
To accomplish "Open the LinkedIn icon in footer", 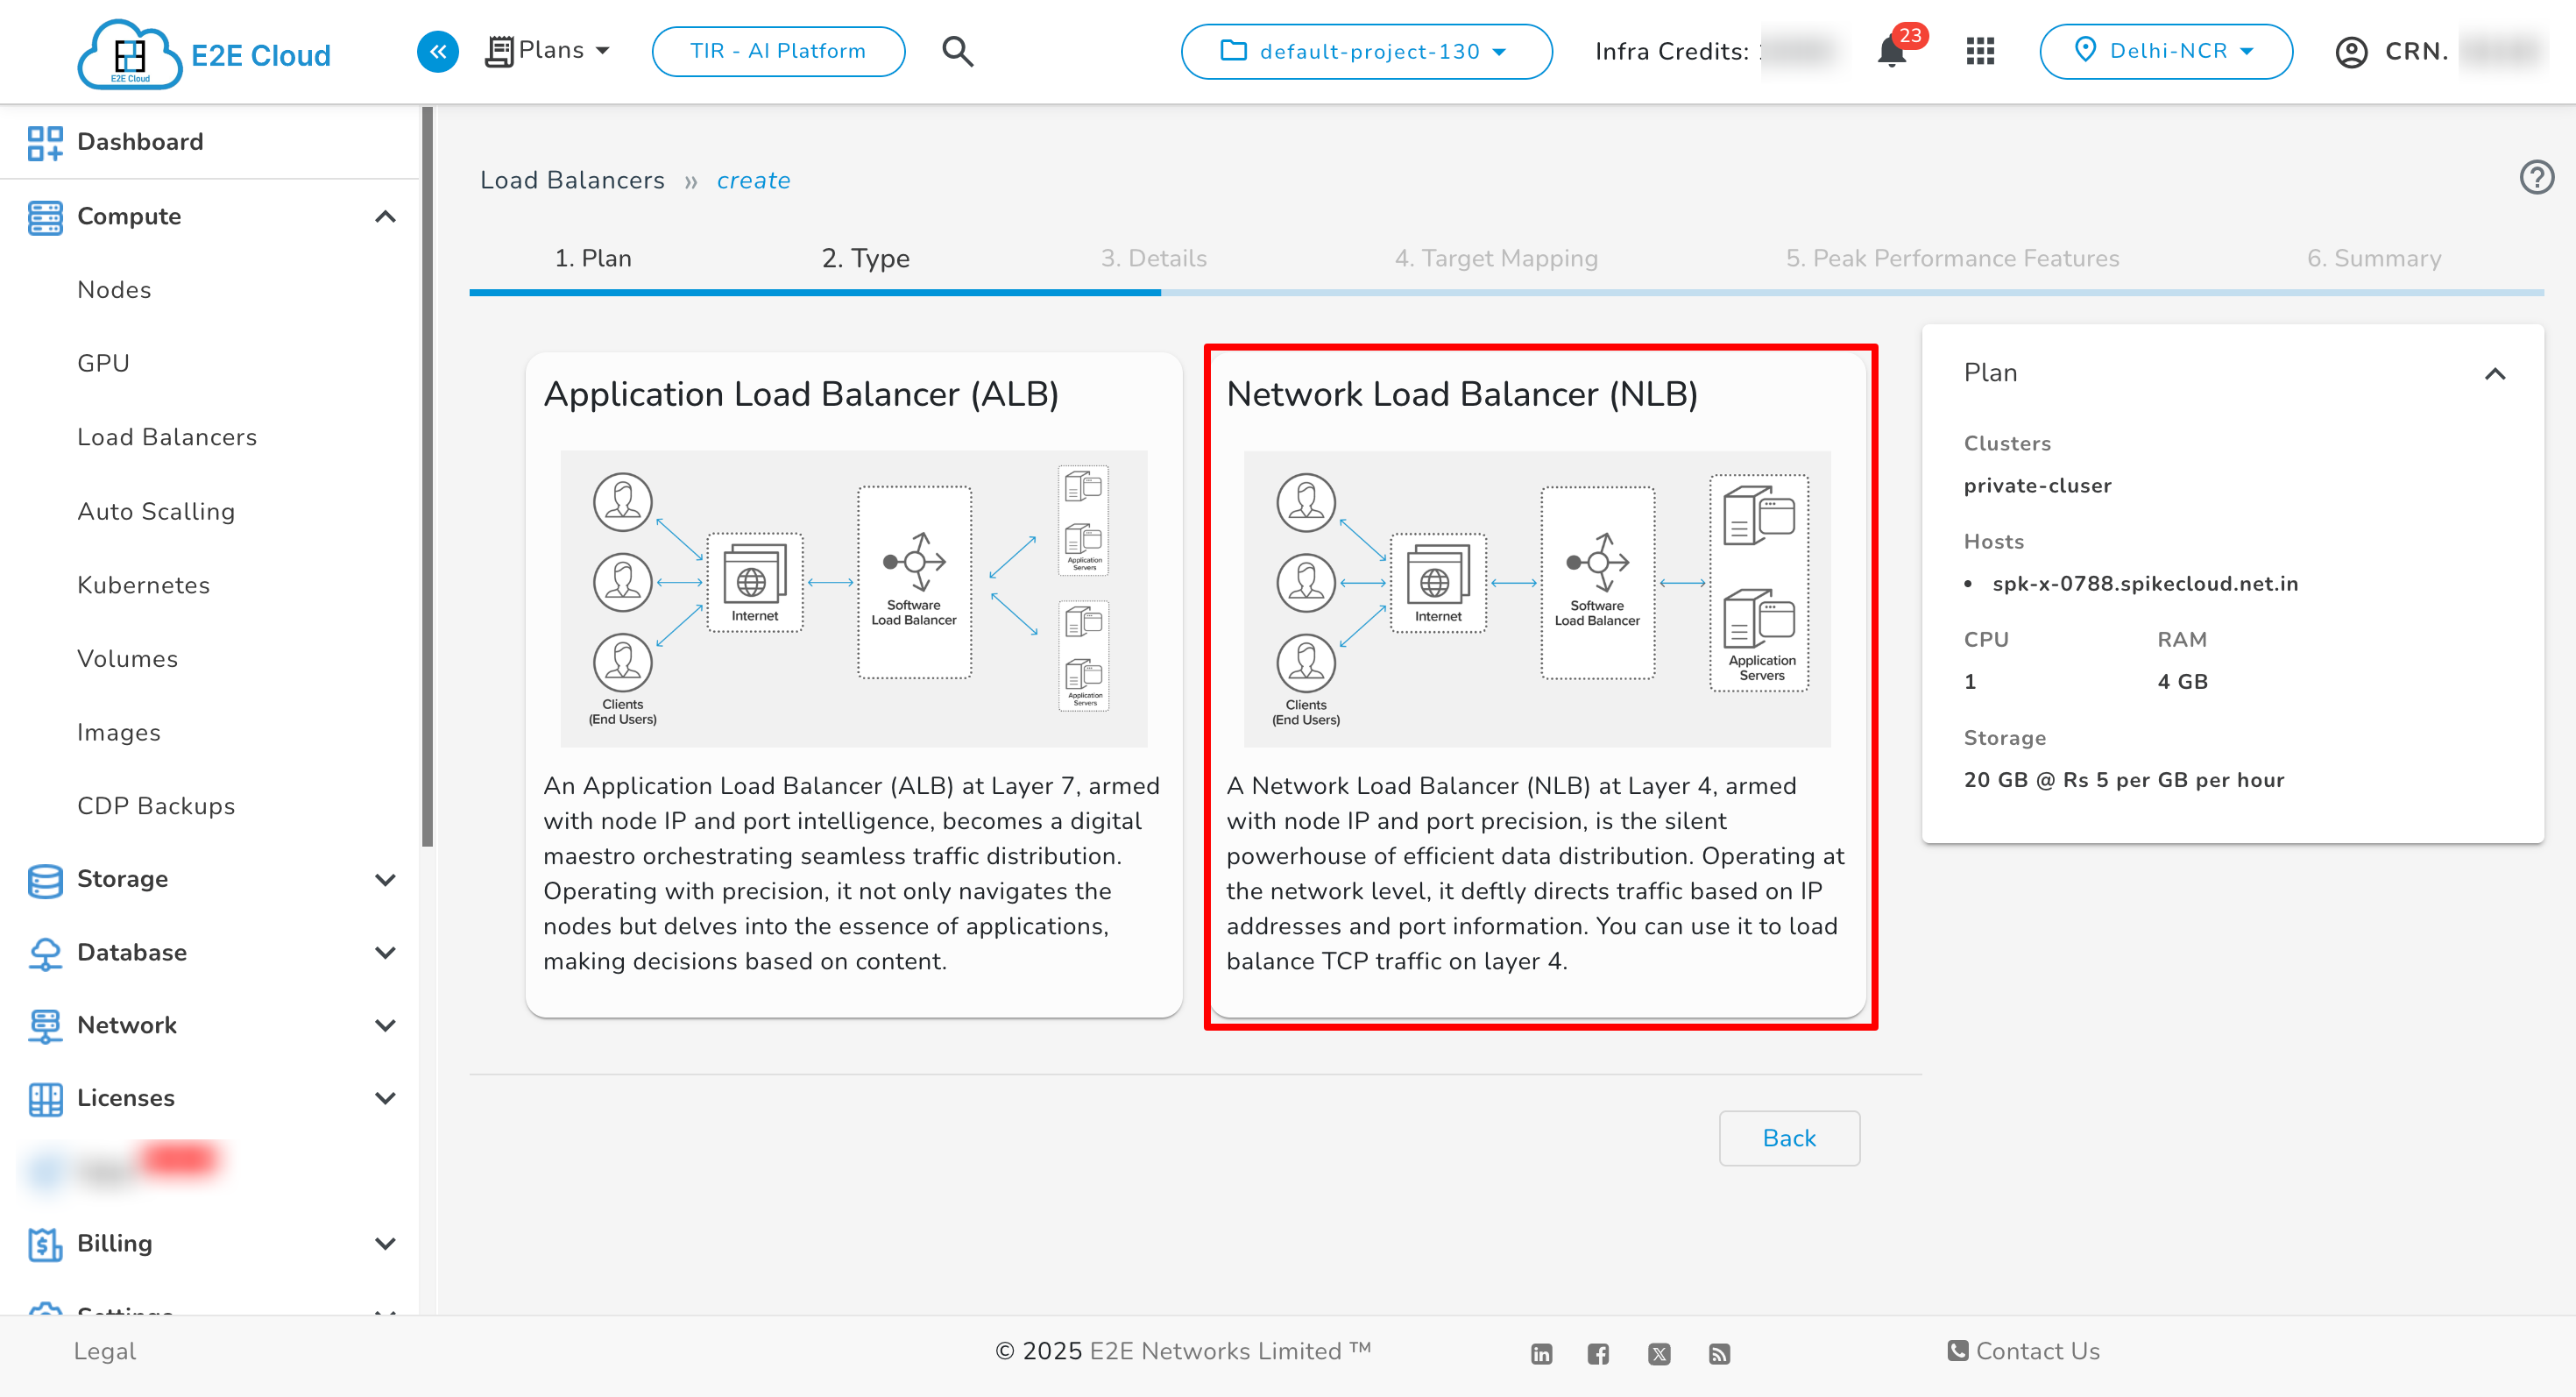I will (x=1541, y=1353).
